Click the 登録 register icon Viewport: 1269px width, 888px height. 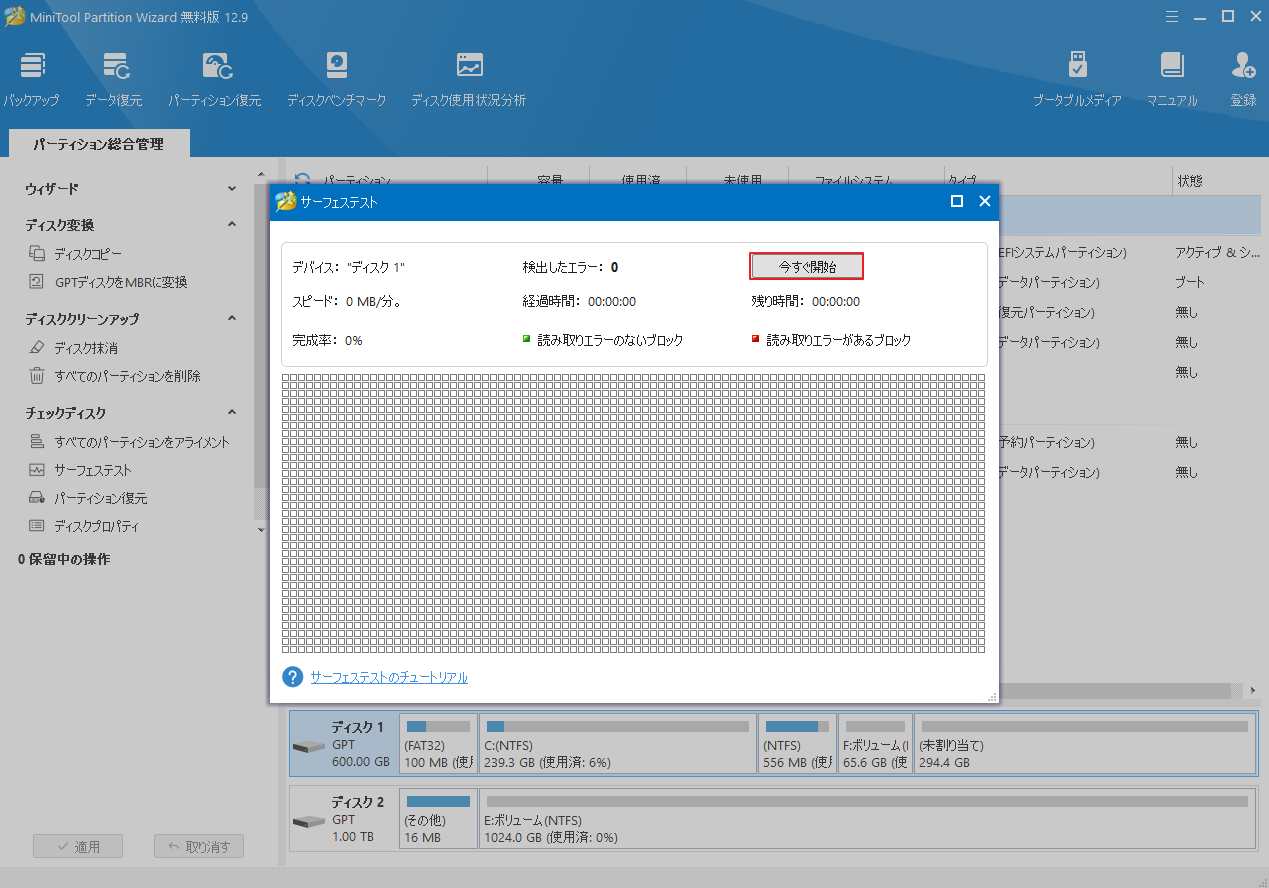(x=1243, y=80)
